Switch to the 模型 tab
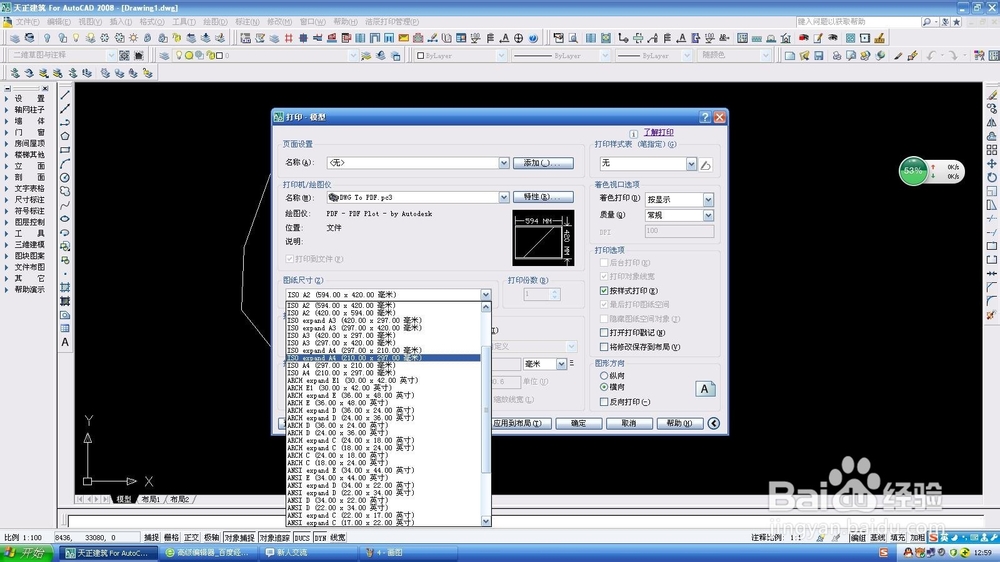The height and width of the screenshot is (562, 1000). [x=124, y=499]
